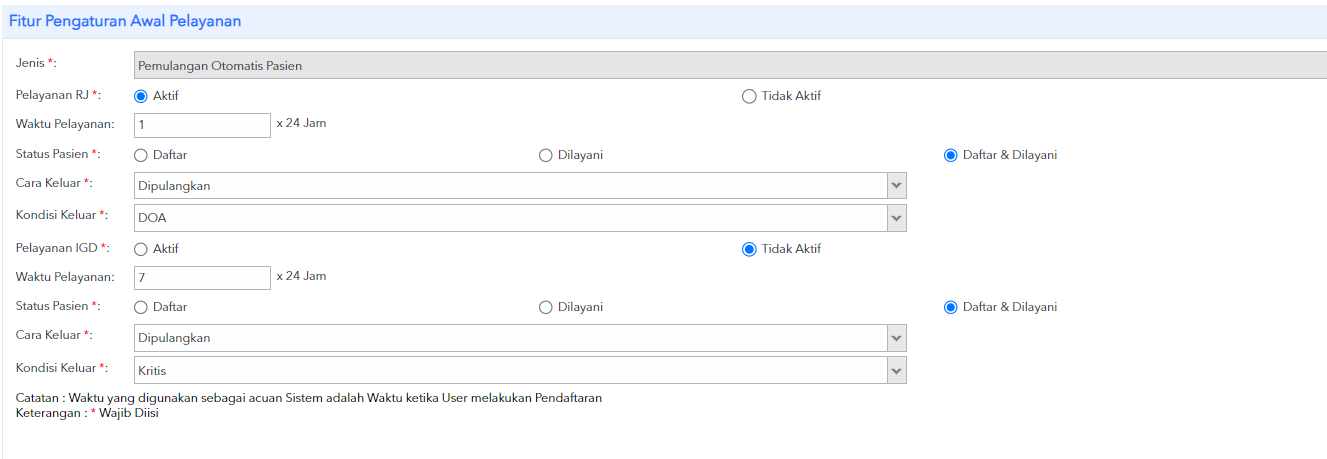Open second Cara Keluar dropdown arrow
Screen dimensions: 1327x459
[x=896, y=338]
